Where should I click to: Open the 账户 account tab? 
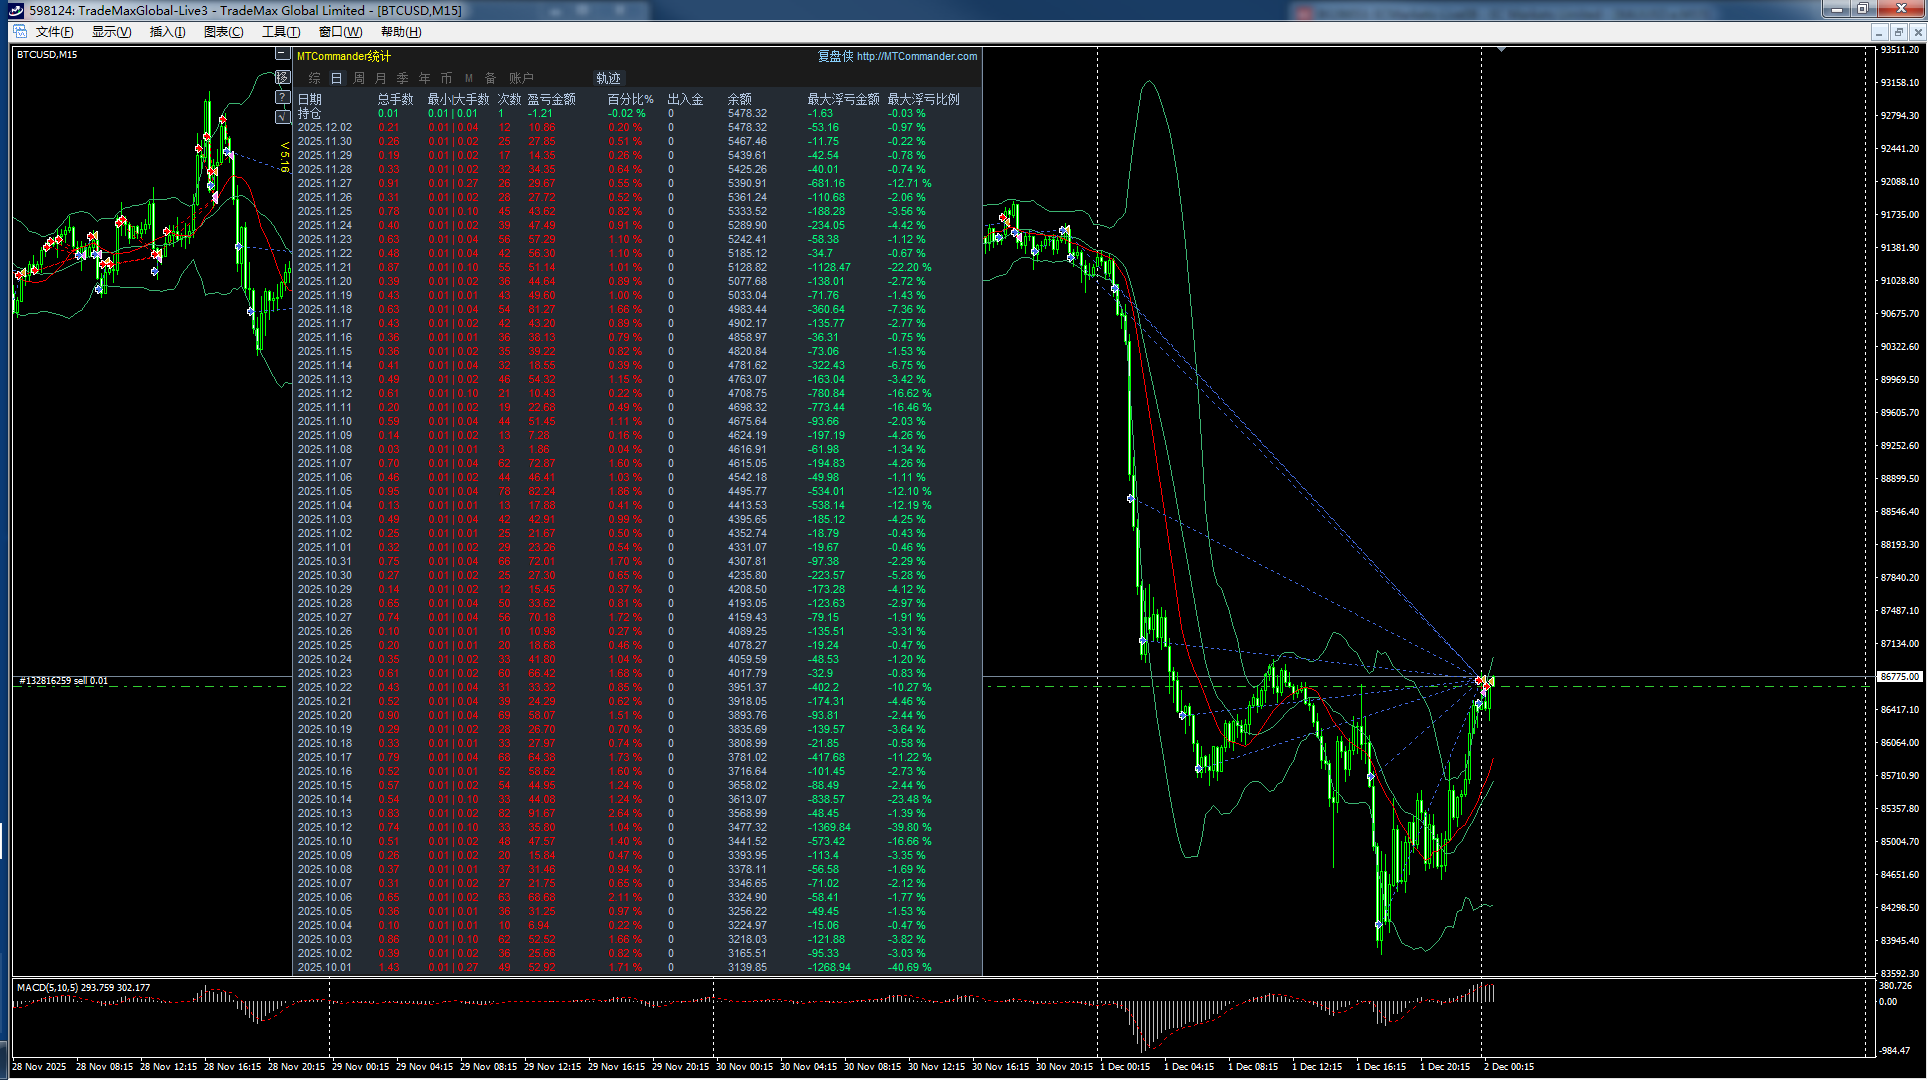[521, 78]
